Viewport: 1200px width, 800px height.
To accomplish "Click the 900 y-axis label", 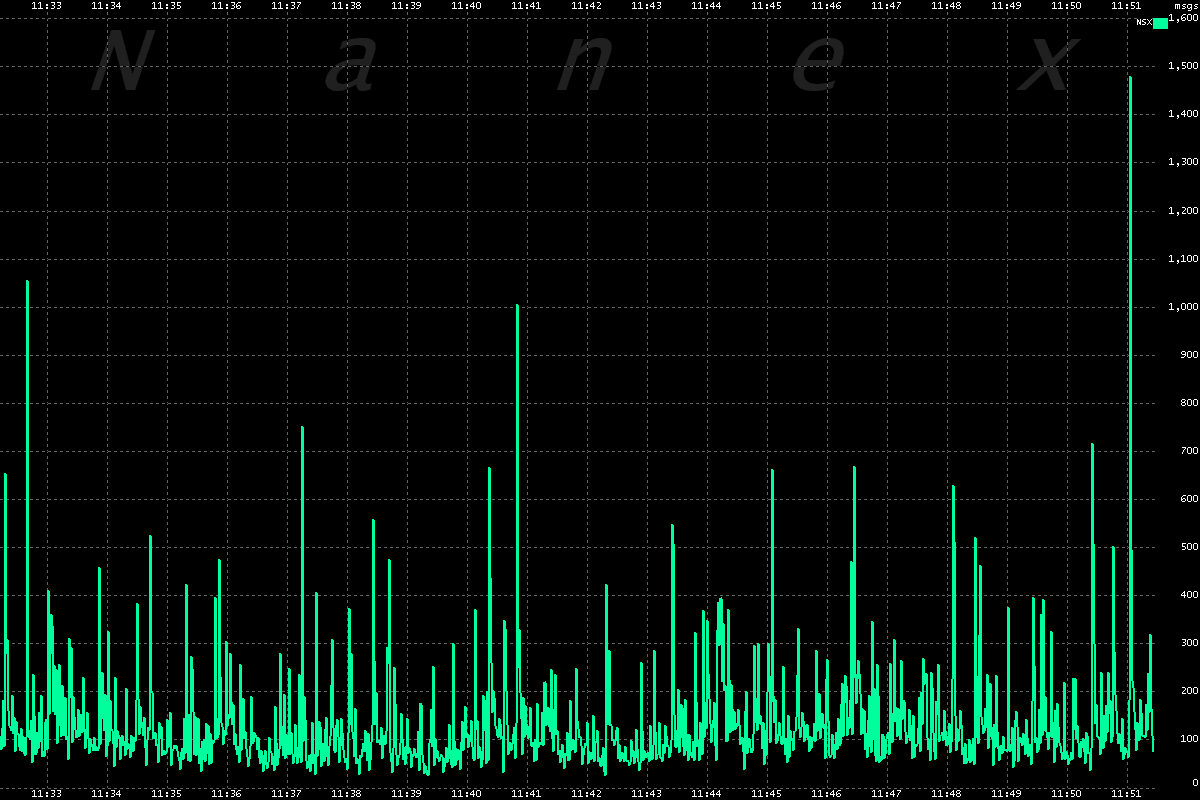I will (x=1190, y=355).
